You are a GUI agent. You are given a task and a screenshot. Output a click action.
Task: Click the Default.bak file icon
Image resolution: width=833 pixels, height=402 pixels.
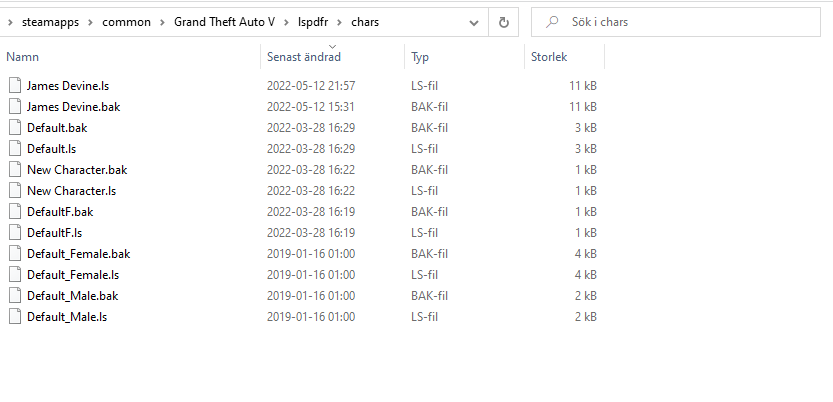[14, 127]
